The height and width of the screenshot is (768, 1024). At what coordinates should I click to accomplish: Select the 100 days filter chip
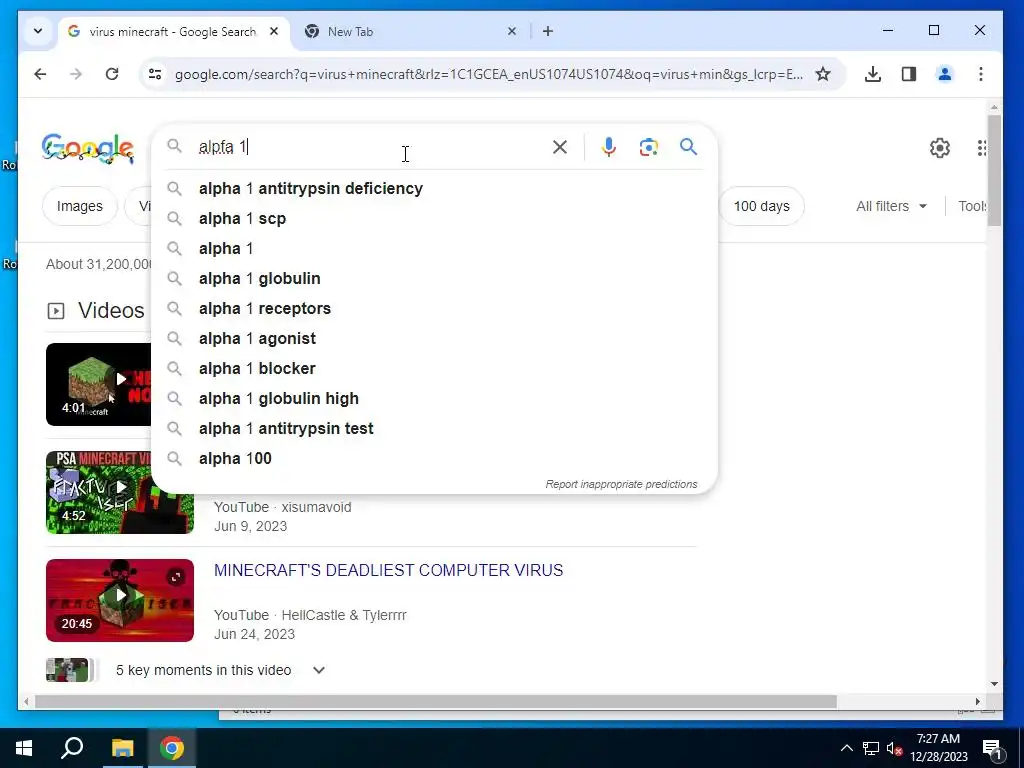point(761,206)
